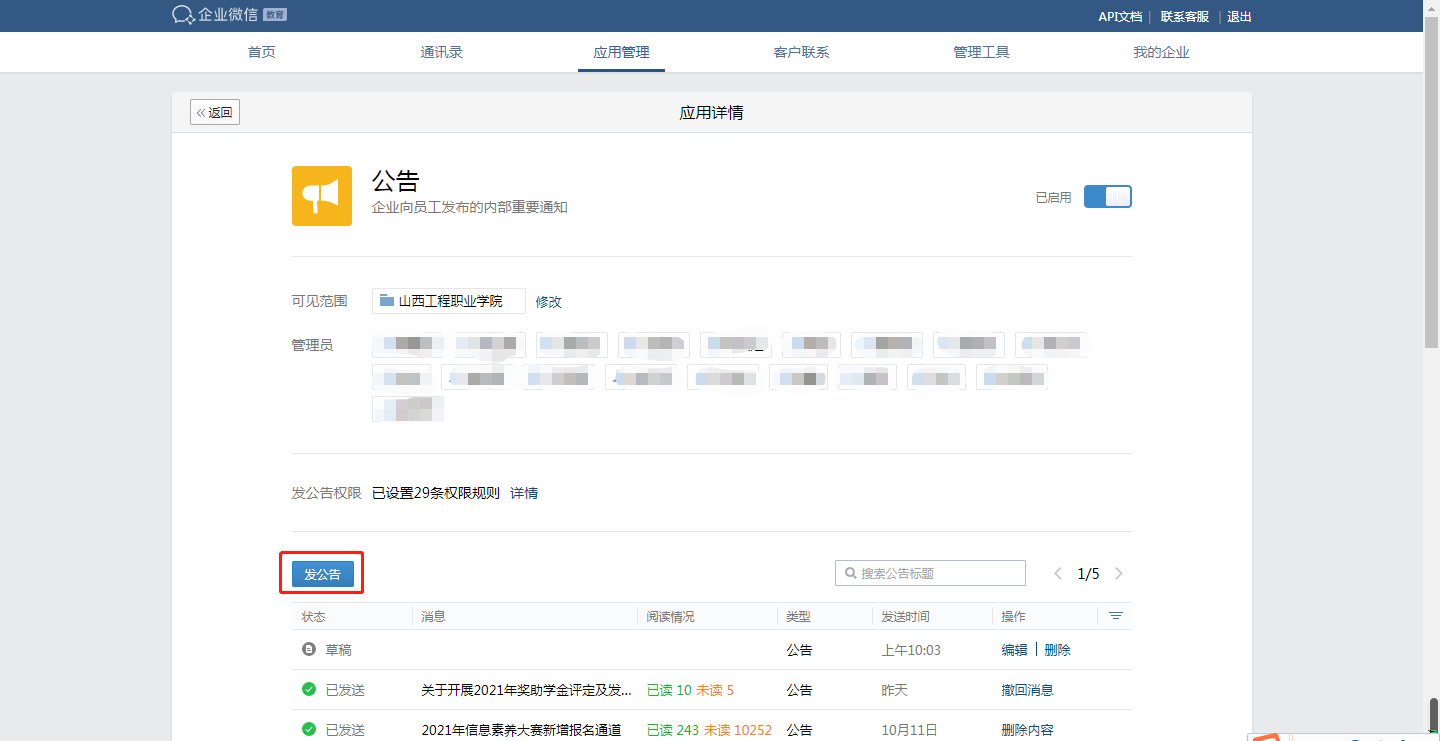Click the yellow megaphone announcement app icon
Image resolution: width=1440 pixels, height=741 pixels.
pos(321,196)
